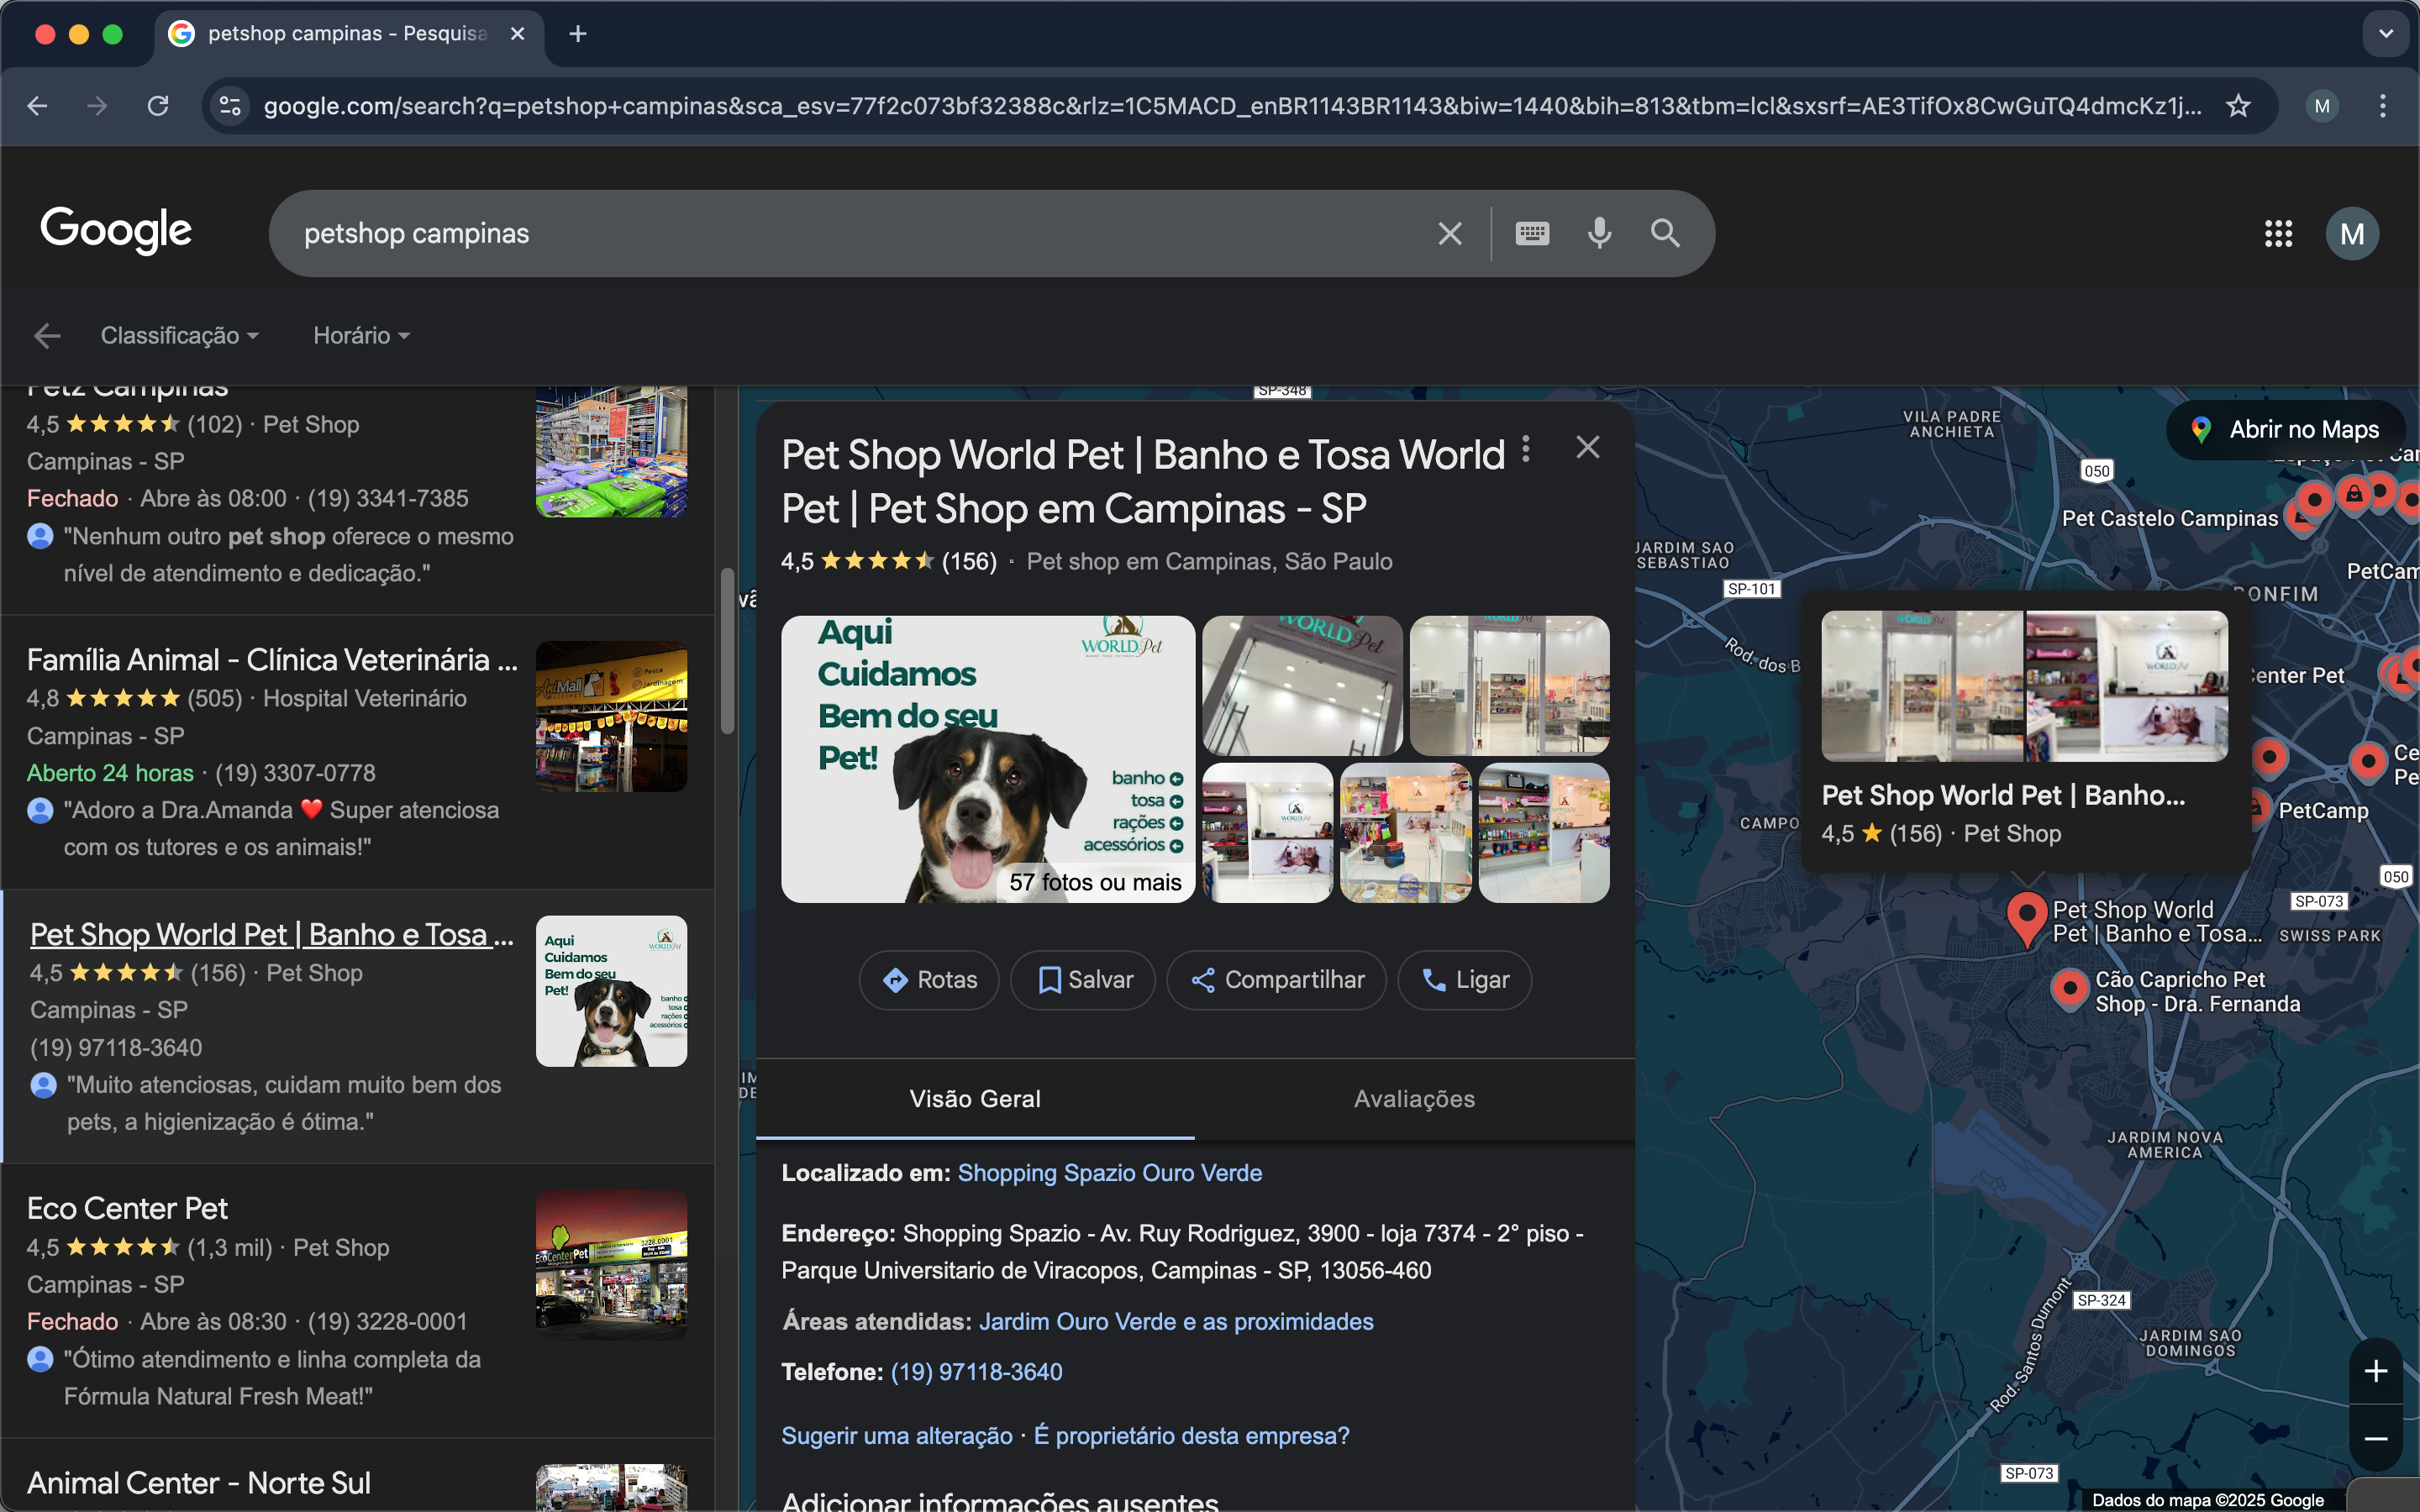The height and width of the screenshot is (1512, 2420).
Task: Click the Salvar bookmark button
Action: coord(1083,980)
